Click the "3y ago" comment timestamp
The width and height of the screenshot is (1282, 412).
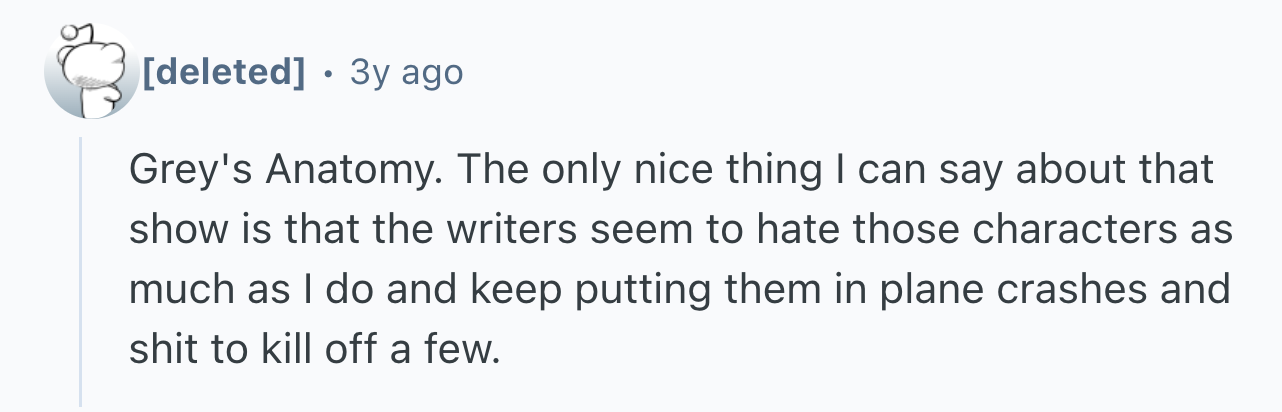click(x=406, y=72)
